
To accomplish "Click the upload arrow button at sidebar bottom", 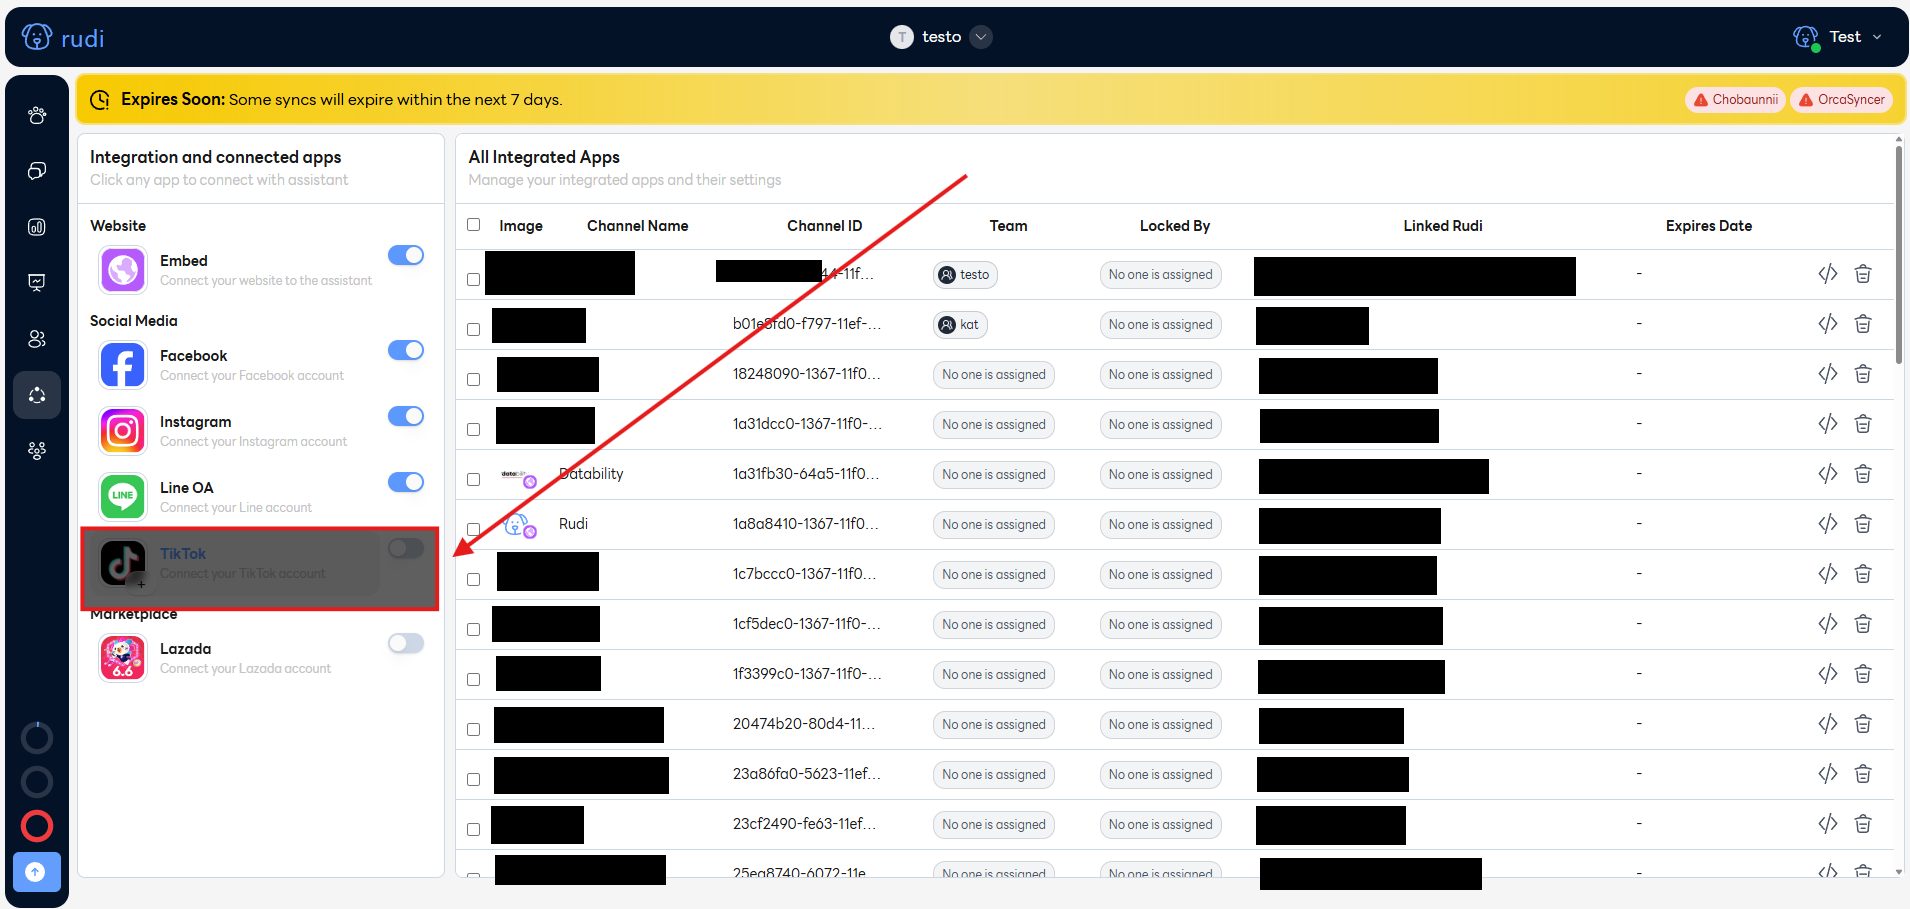I will point(36,872).
